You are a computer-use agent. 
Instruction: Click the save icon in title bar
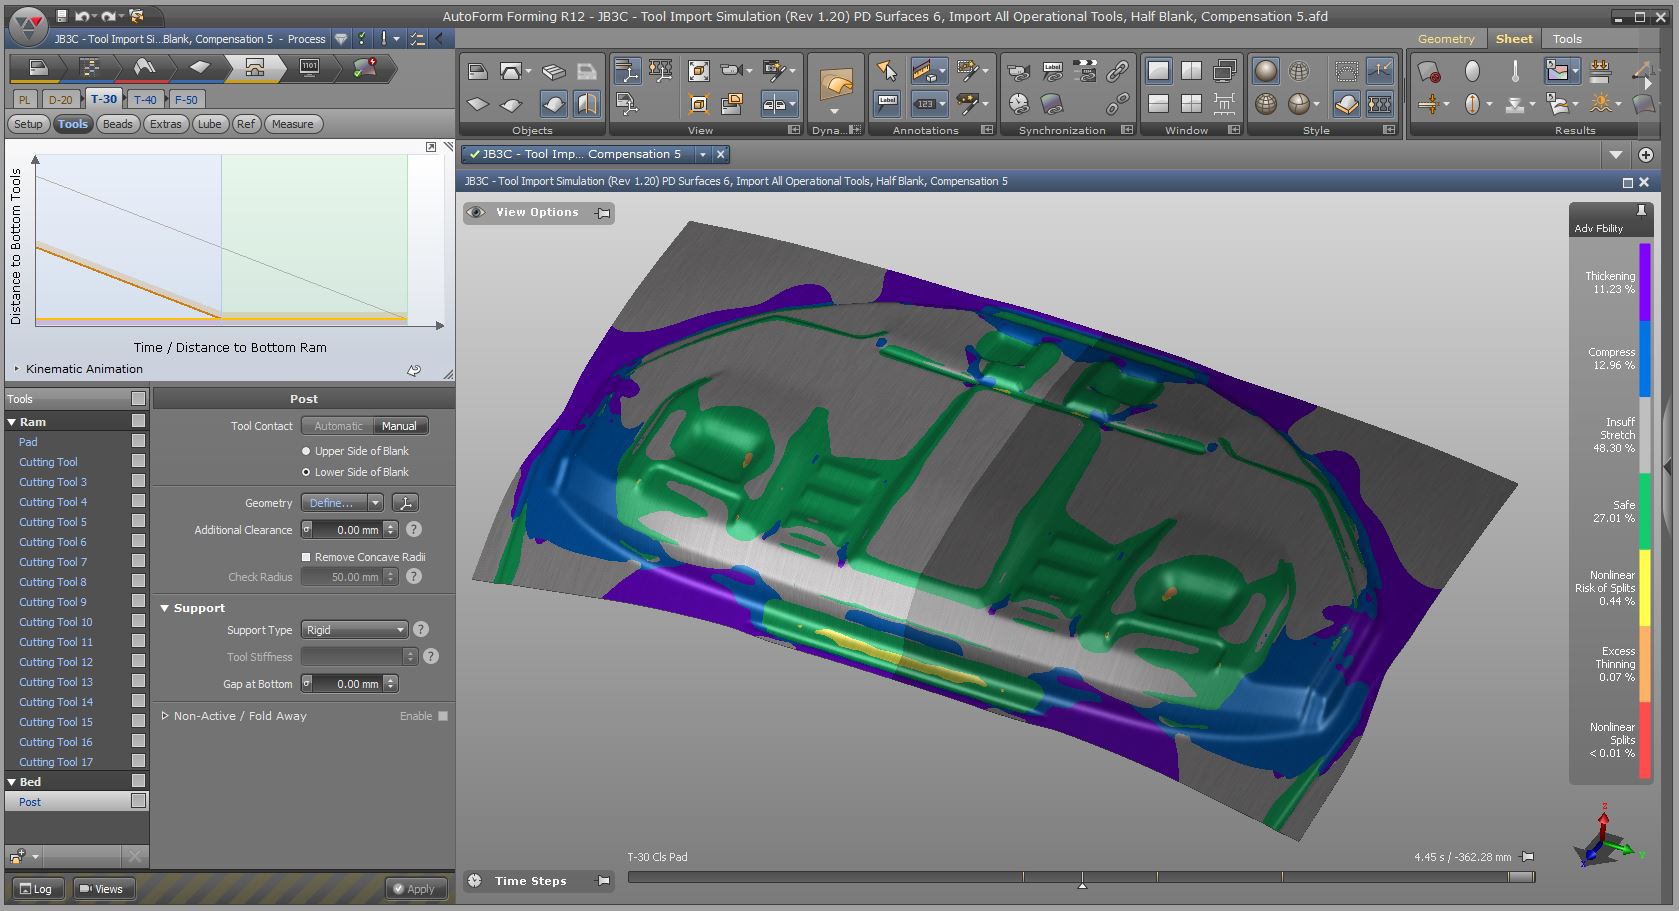pos(61,16)
